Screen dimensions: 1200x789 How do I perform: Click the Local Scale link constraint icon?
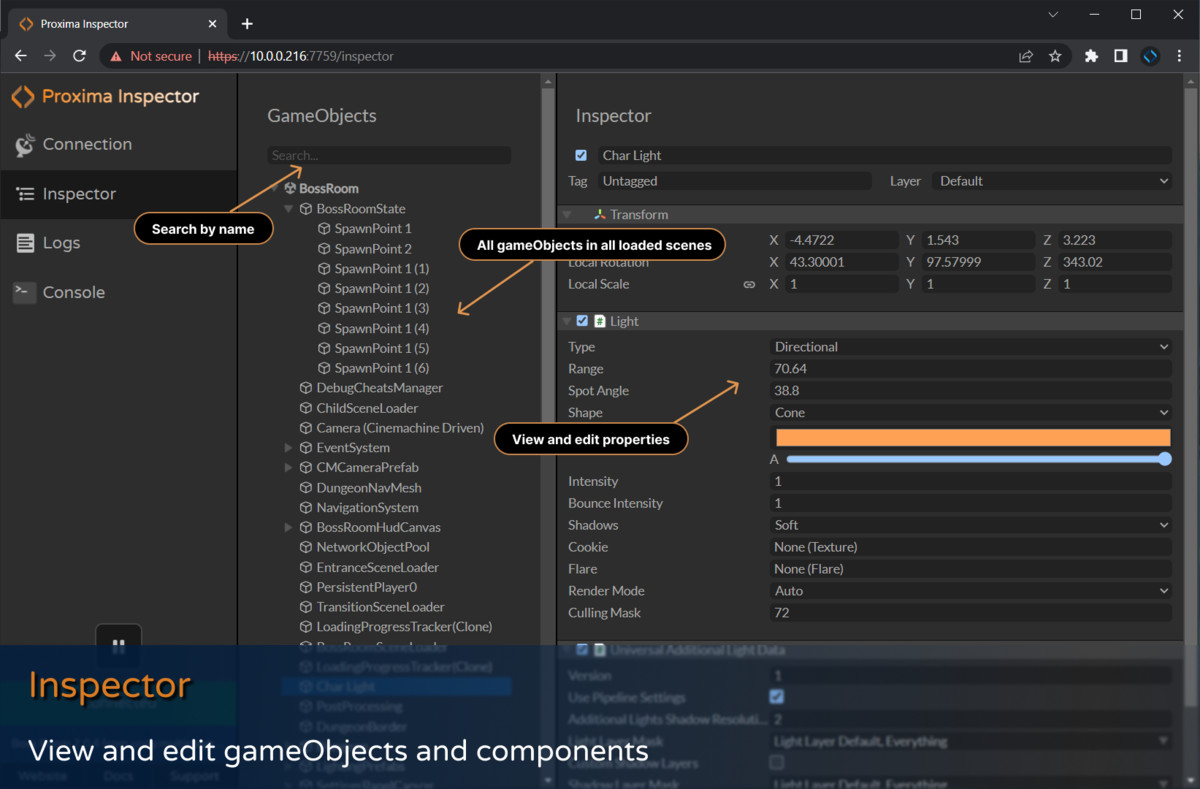[x=749, y=285]
